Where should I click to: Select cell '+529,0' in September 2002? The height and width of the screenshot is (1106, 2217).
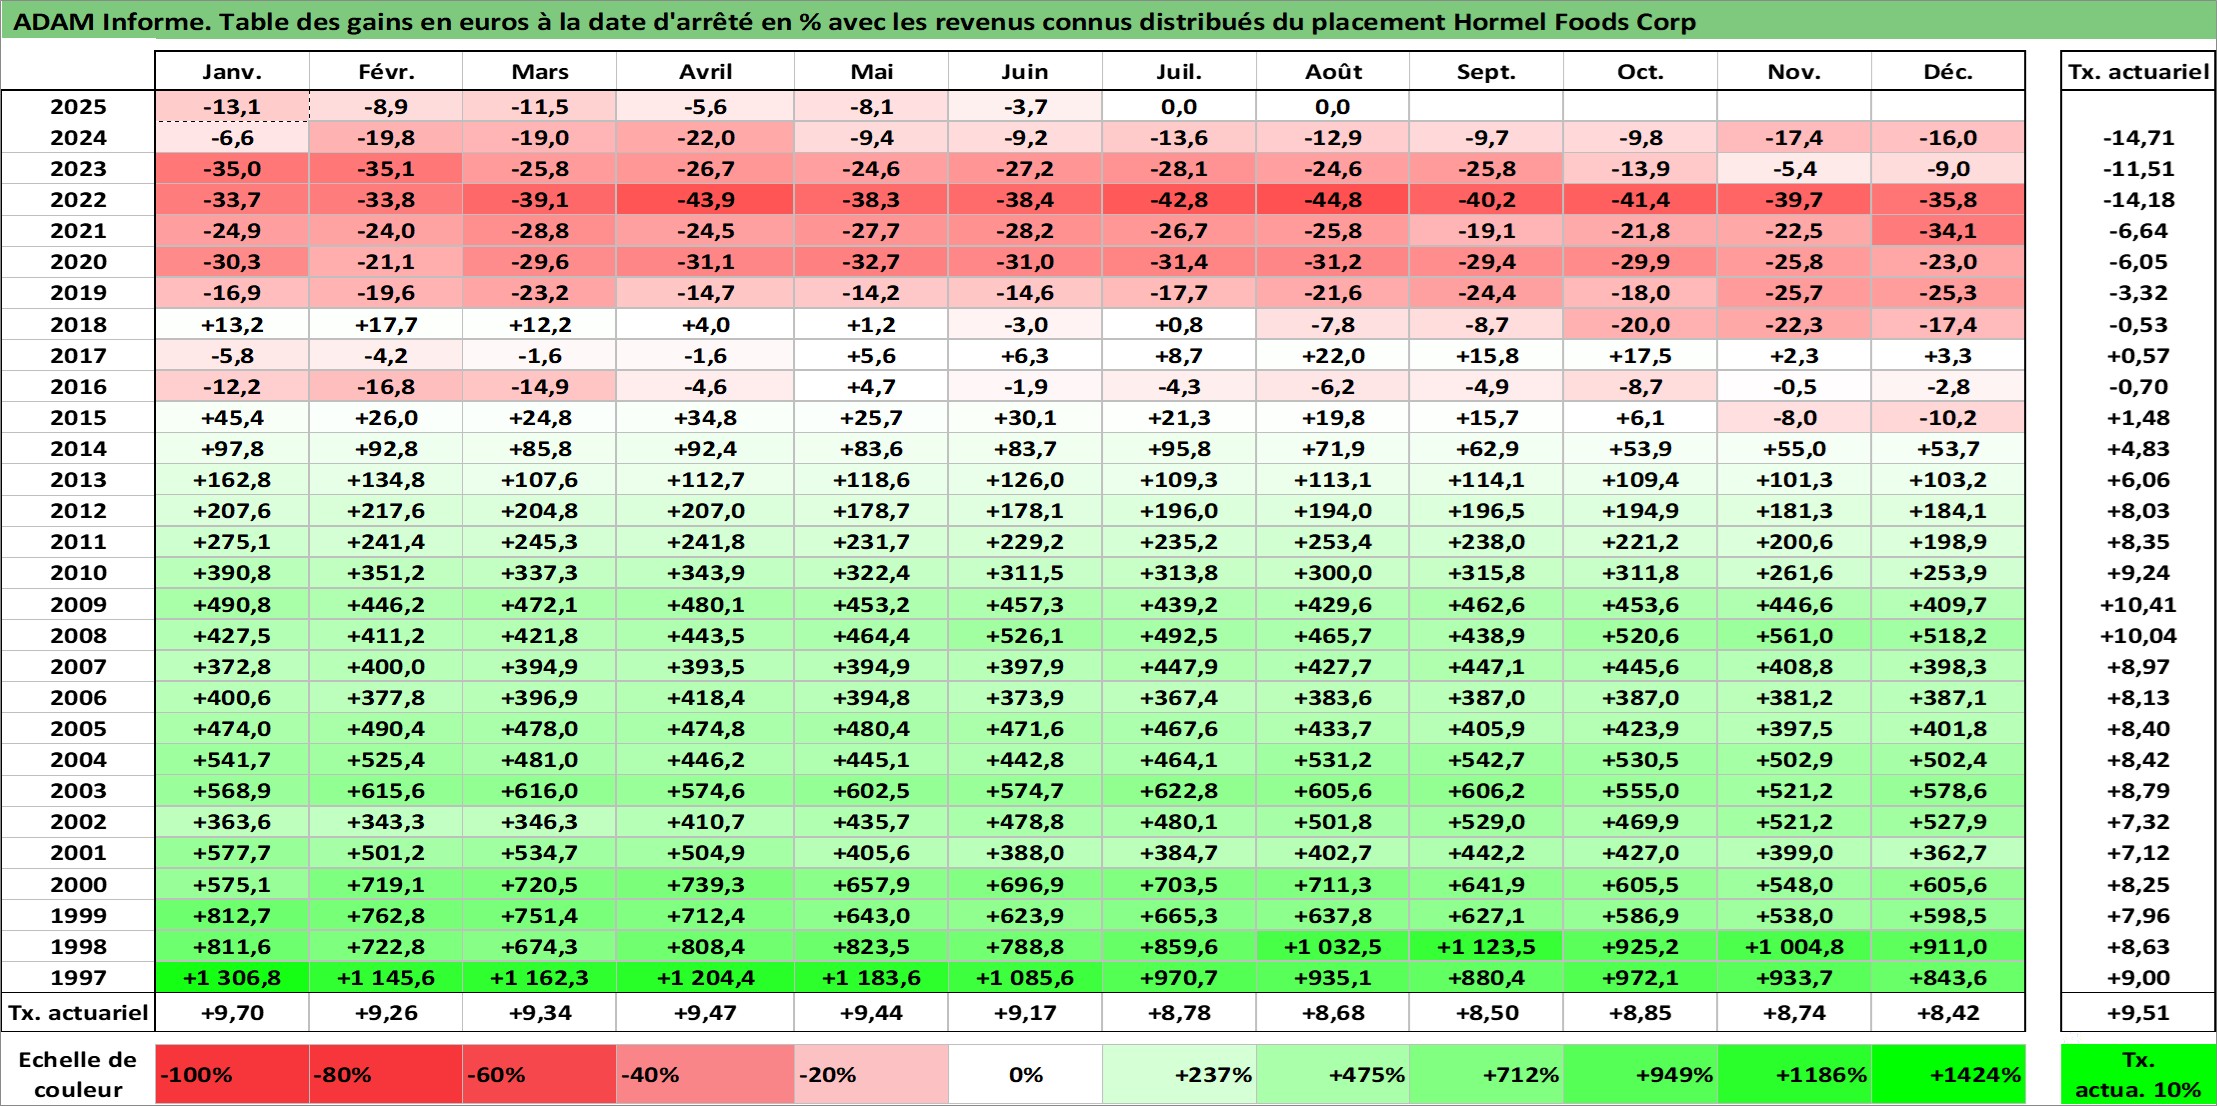[1486, 822]
